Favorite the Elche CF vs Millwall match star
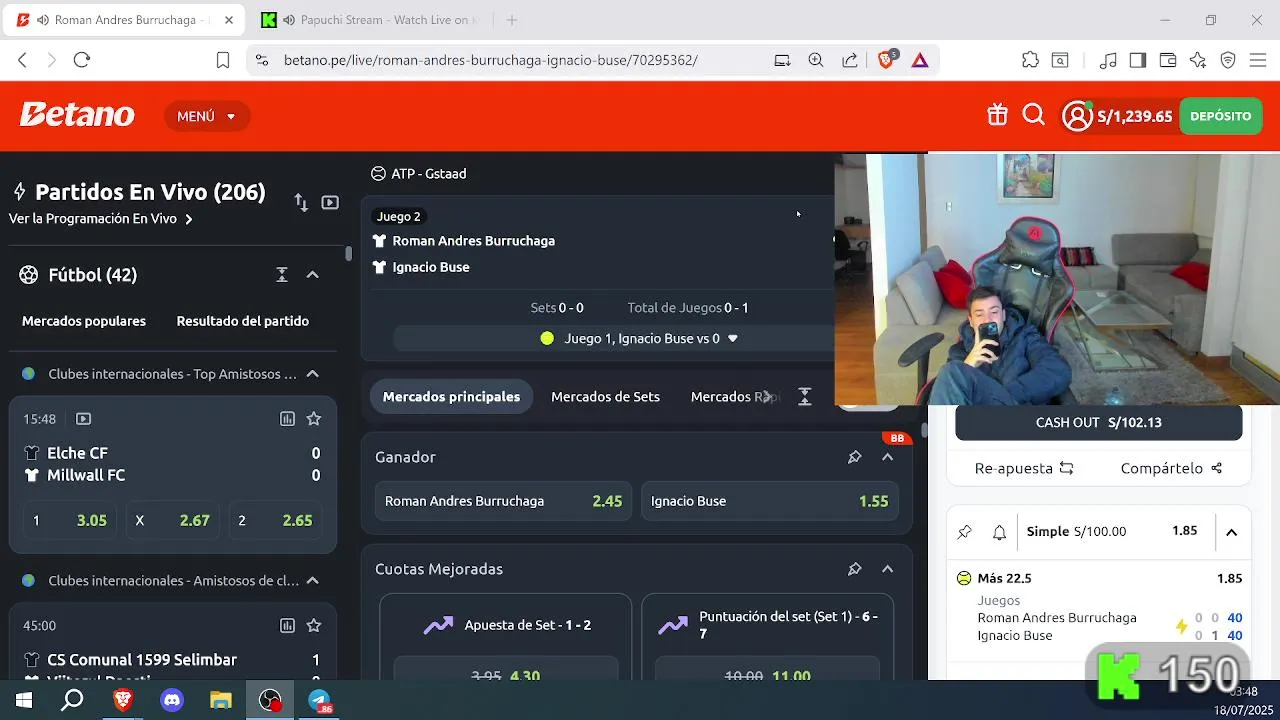The image size is (1280, 720). point(314,419)
